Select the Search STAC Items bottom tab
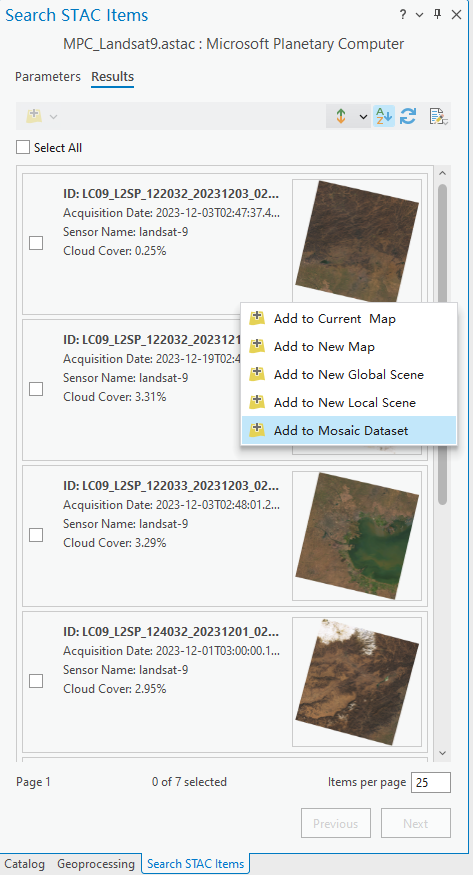Viewport: 473px width, 875px height. [x=196, y=864]
